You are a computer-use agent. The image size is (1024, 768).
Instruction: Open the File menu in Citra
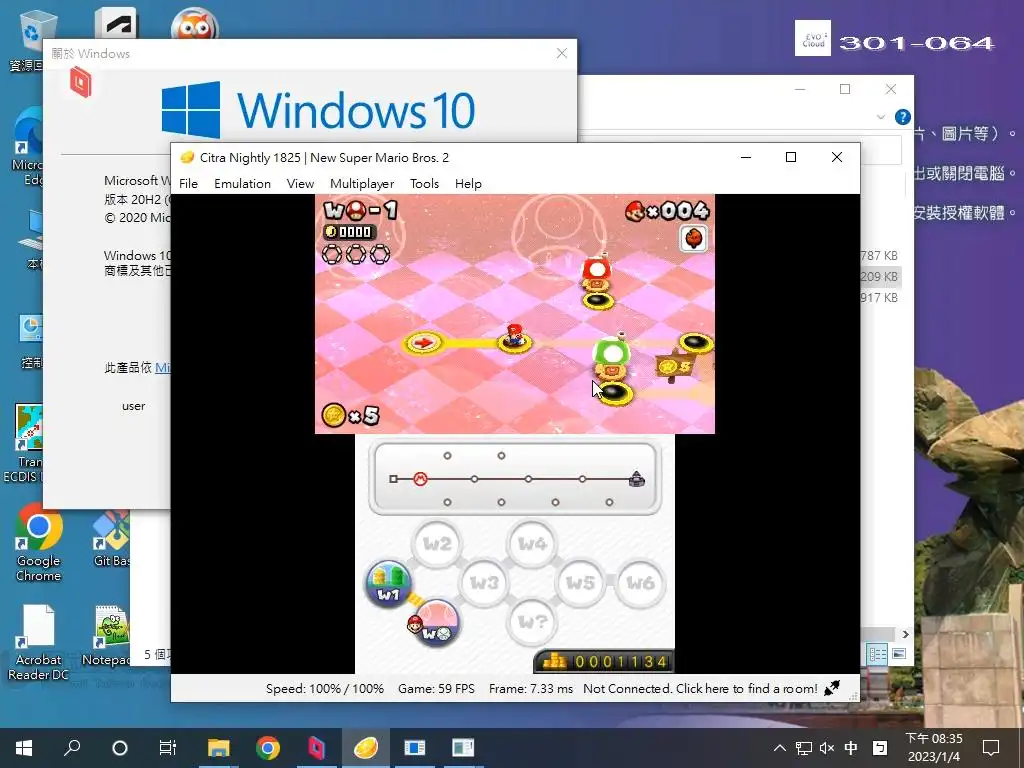188,184
